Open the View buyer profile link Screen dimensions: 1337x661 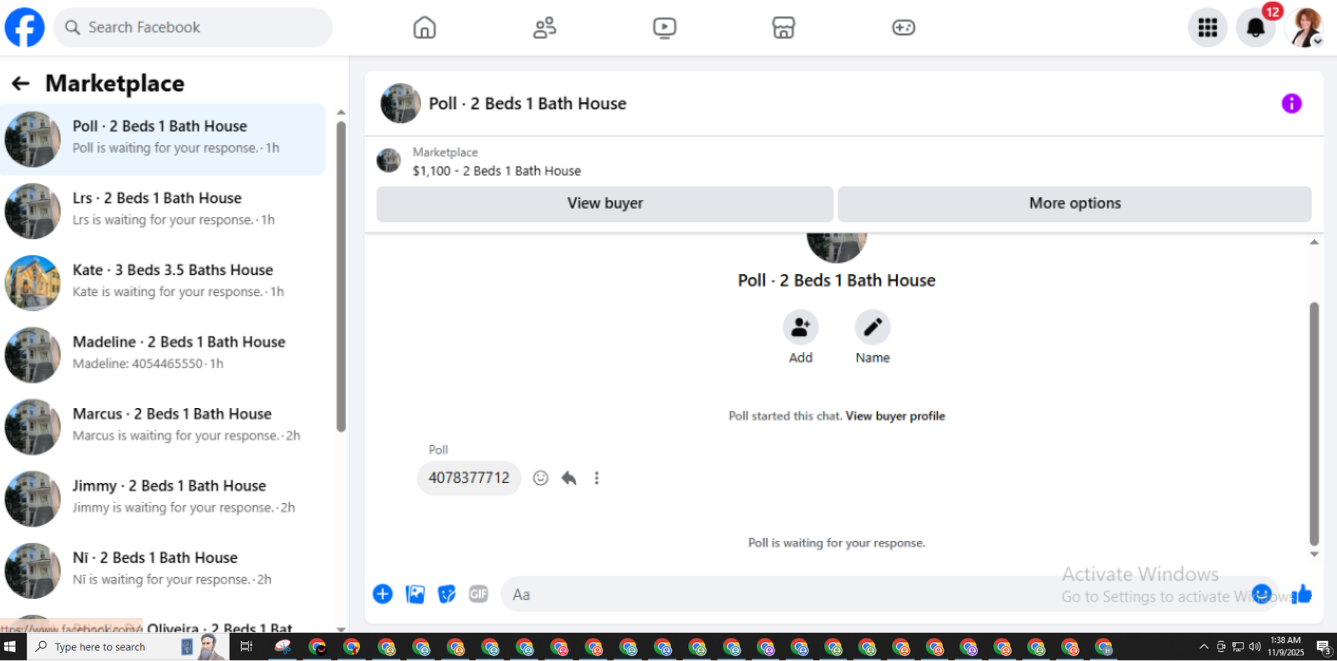(895, 416)
